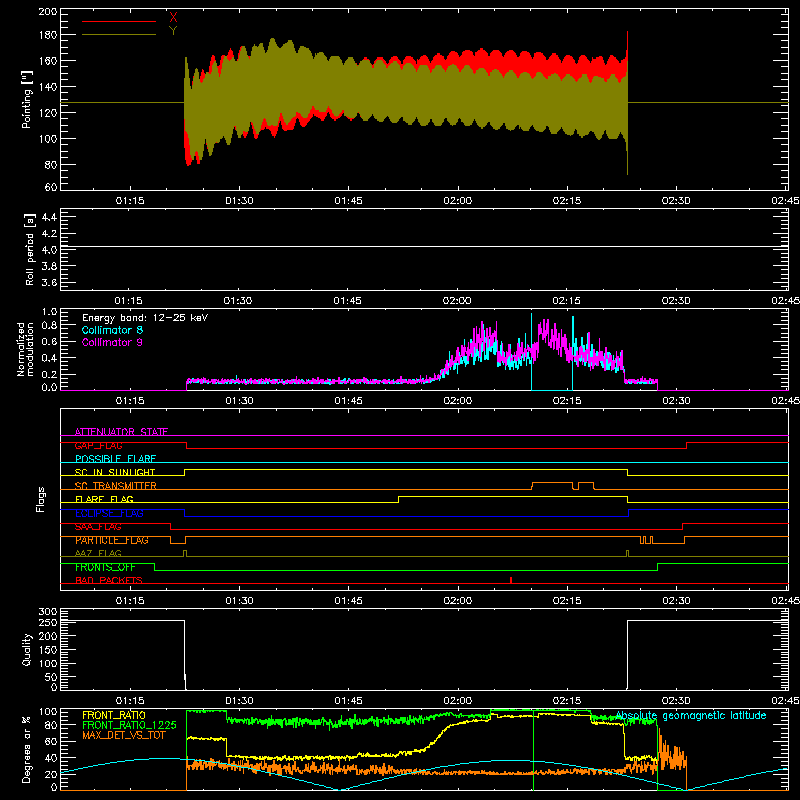
Task: Click 02:15 time label under modulation plot
Action: (567, 401)
